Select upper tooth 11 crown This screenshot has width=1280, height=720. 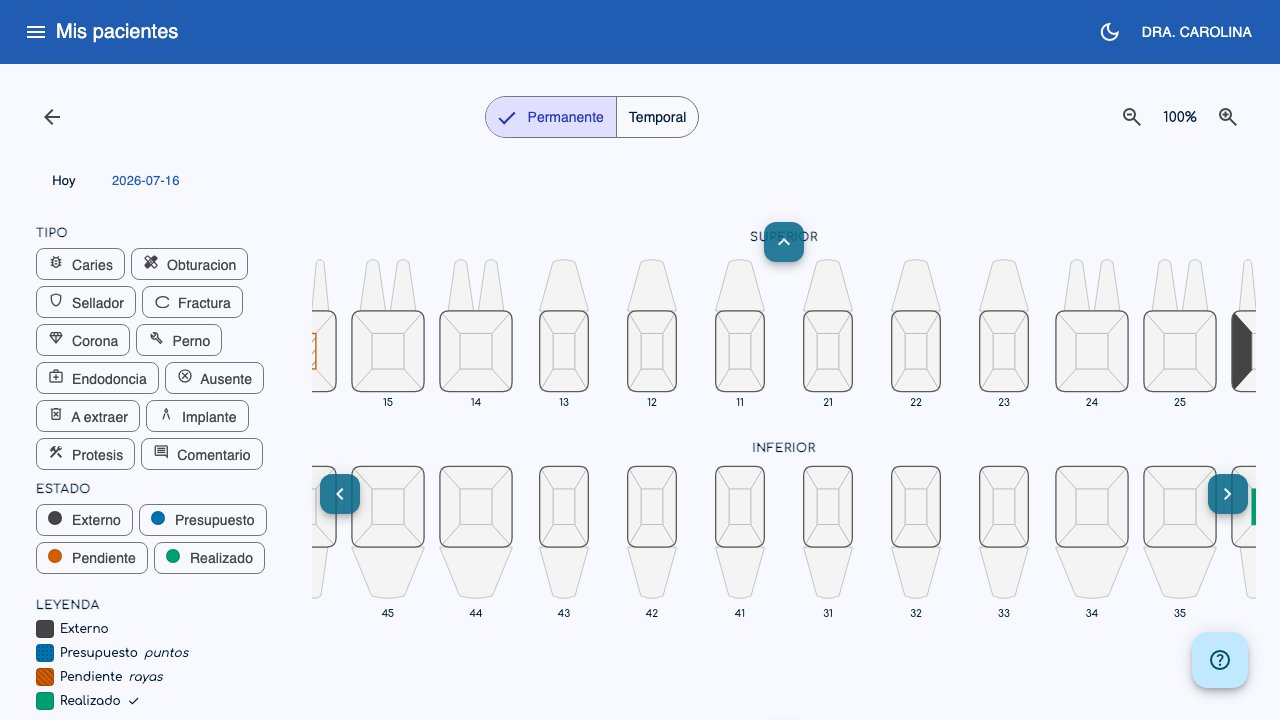(740, 351)
